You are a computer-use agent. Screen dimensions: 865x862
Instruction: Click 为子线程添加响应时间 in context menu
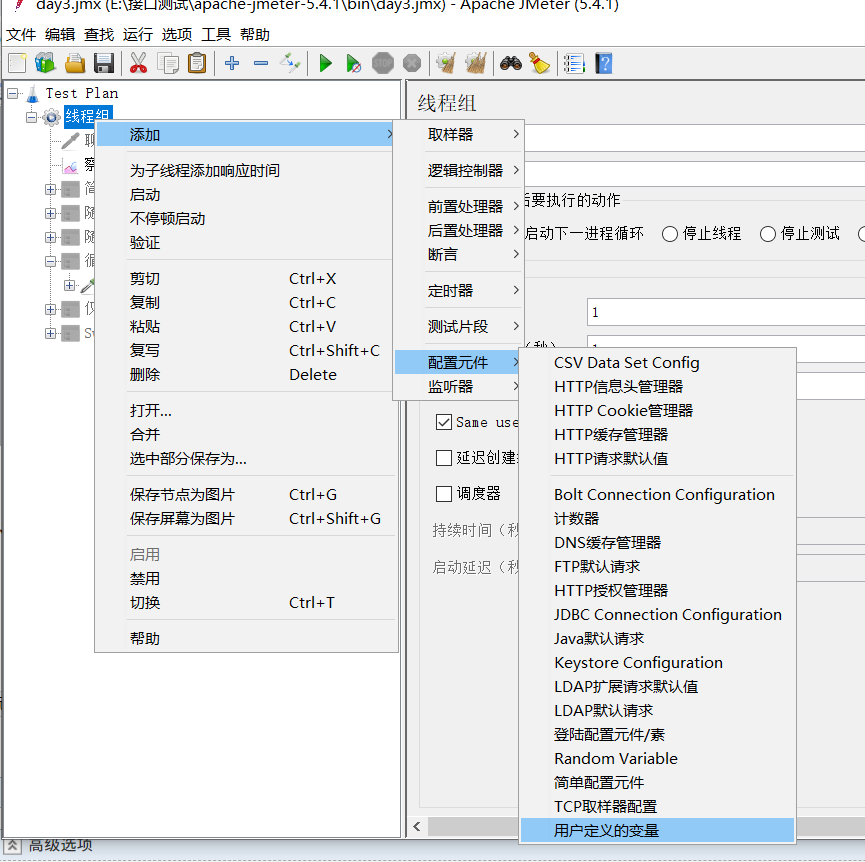pyautogui.click(x=246, y=171)
